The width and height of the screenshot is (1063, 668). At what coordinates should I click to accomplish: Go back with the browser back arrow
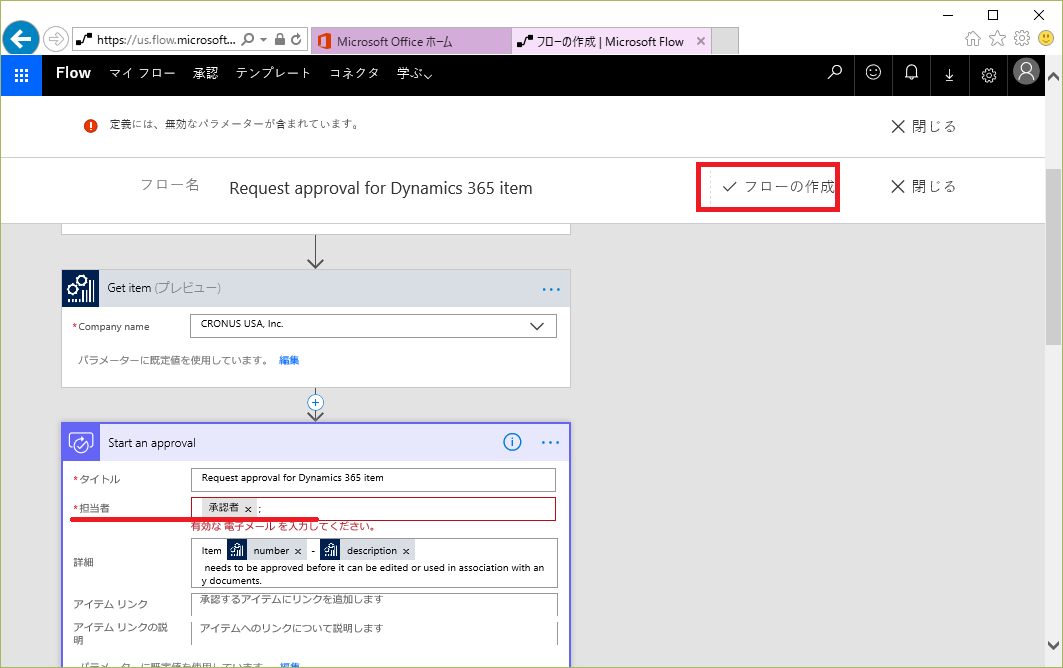point(21,39)
